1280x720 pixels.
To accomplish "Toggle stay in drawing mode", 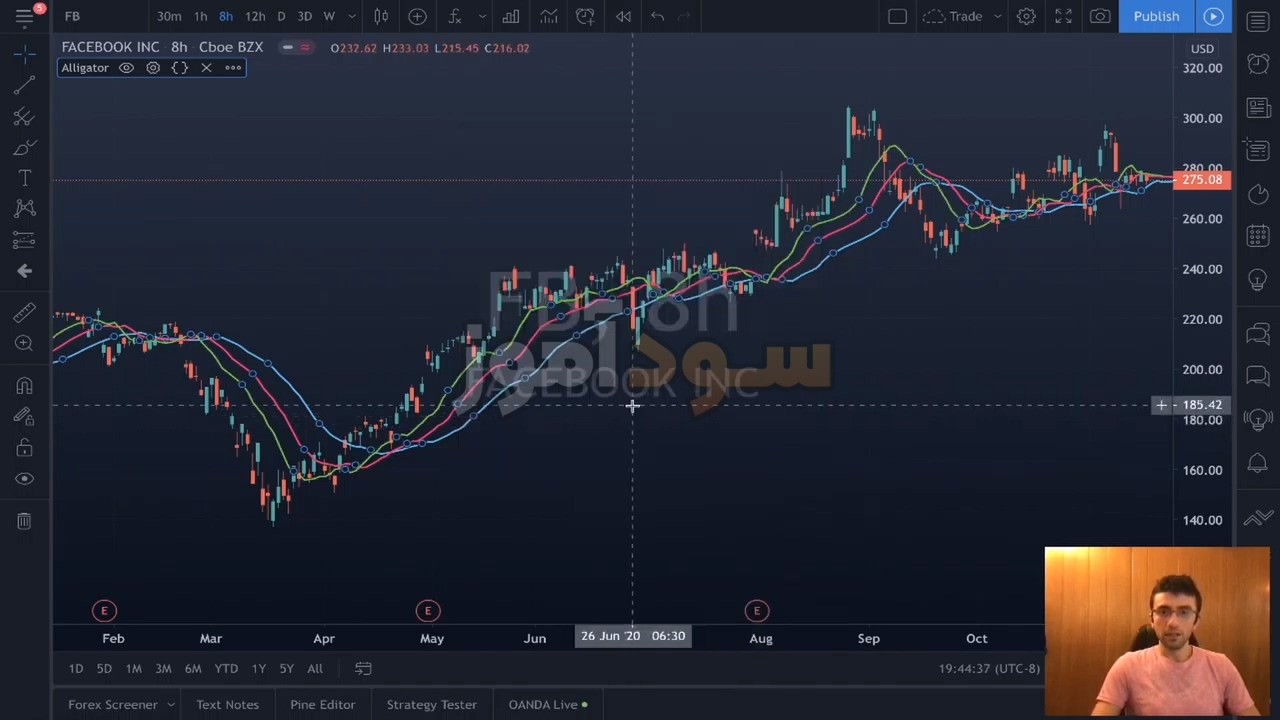I will coord(25,416).
